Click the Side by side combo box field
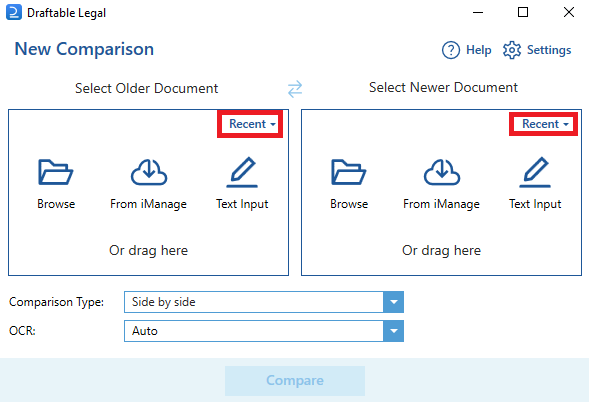 point(264,302)
